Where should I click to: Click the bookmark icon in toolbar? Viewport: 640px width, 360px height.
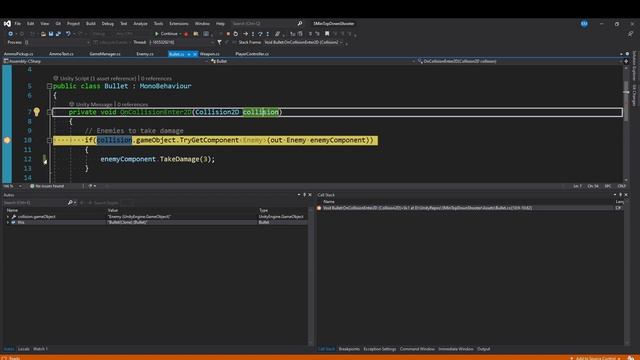pyautogui.click(x=327, y=34)
